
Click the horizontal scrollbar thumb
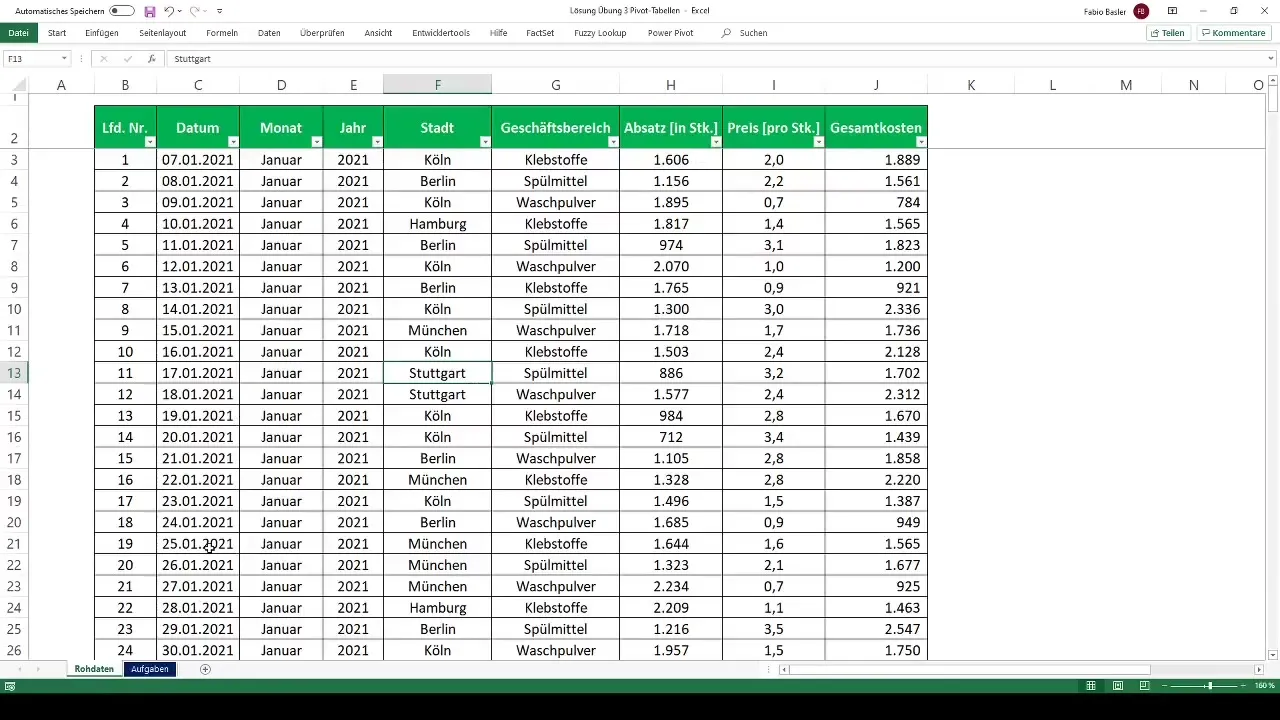point(970,669)
